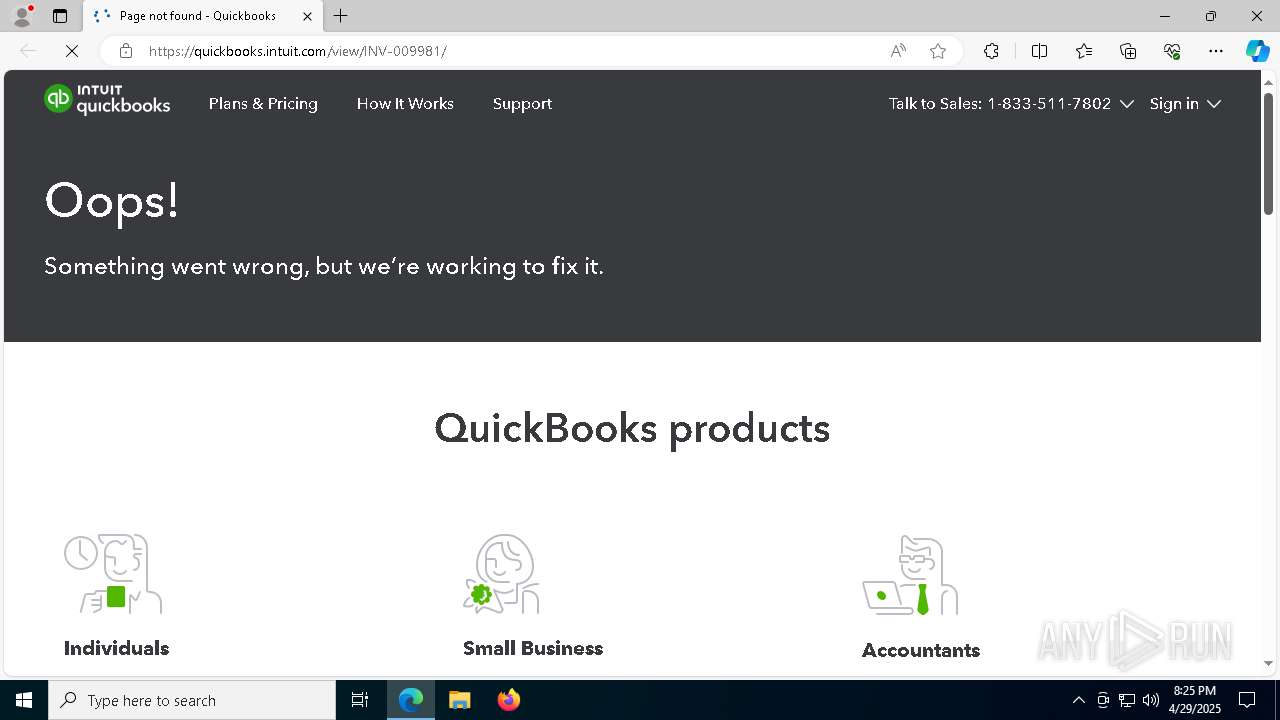Open a new browser tab

click(x=341, y=16)
